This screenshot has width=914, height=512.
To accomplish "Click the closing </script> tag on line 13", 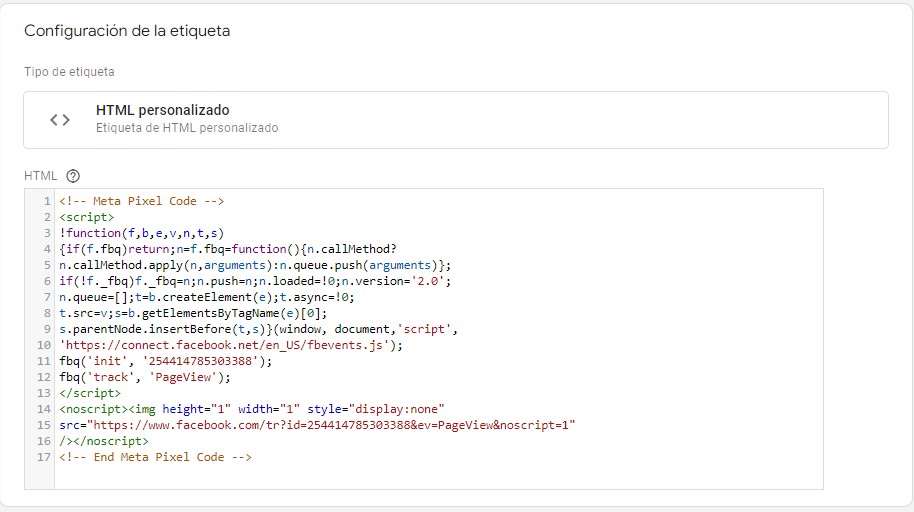I will pos(90,393).
